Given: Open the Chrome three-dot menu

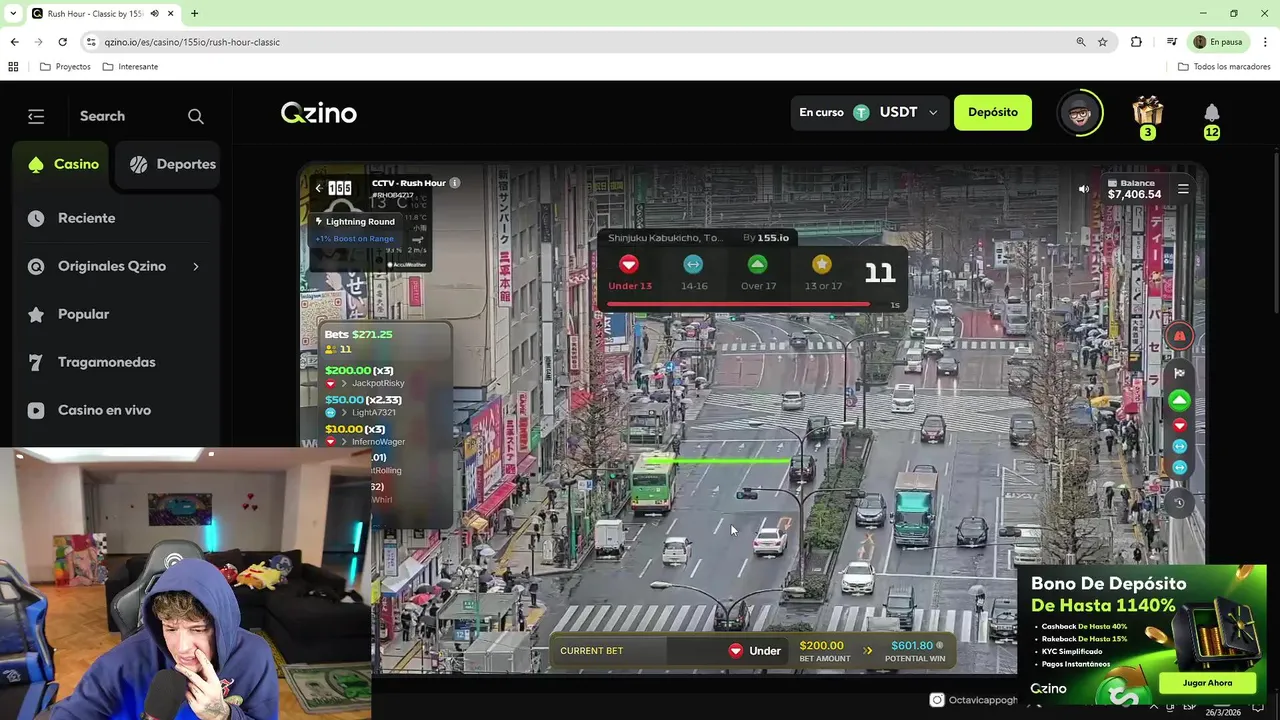Looking at the screenshot, I should [1265, 42].
